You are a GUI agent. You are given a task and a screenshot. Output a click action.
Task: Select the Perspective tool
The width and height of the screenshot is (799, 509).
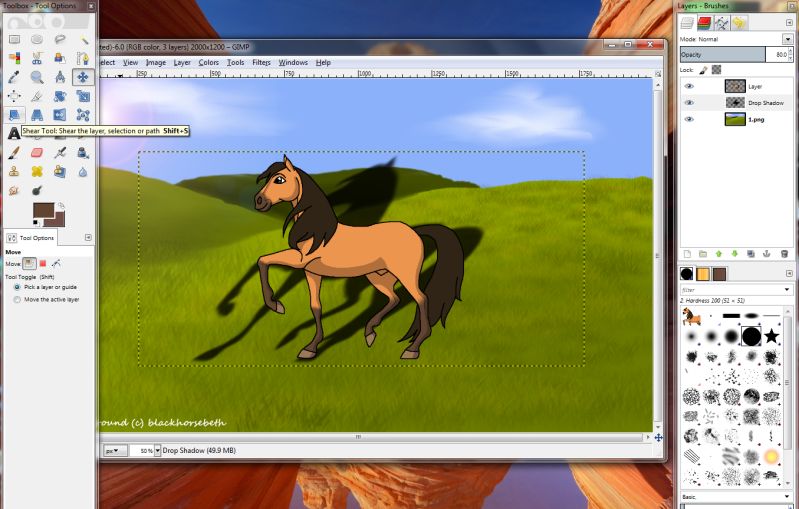tap(37, 115)
